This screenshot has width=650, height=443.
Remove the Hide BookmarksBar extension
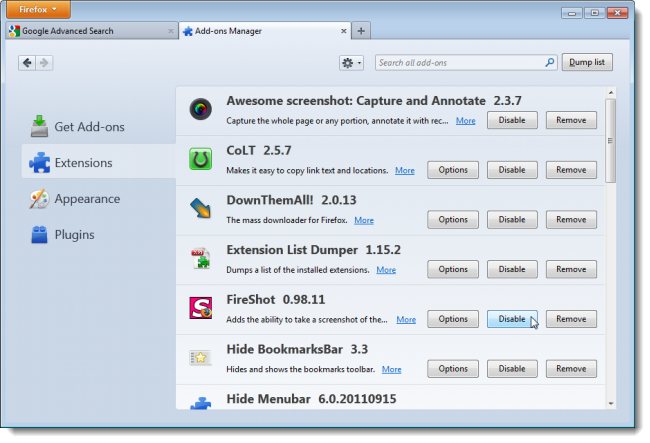tap(571, 369)
